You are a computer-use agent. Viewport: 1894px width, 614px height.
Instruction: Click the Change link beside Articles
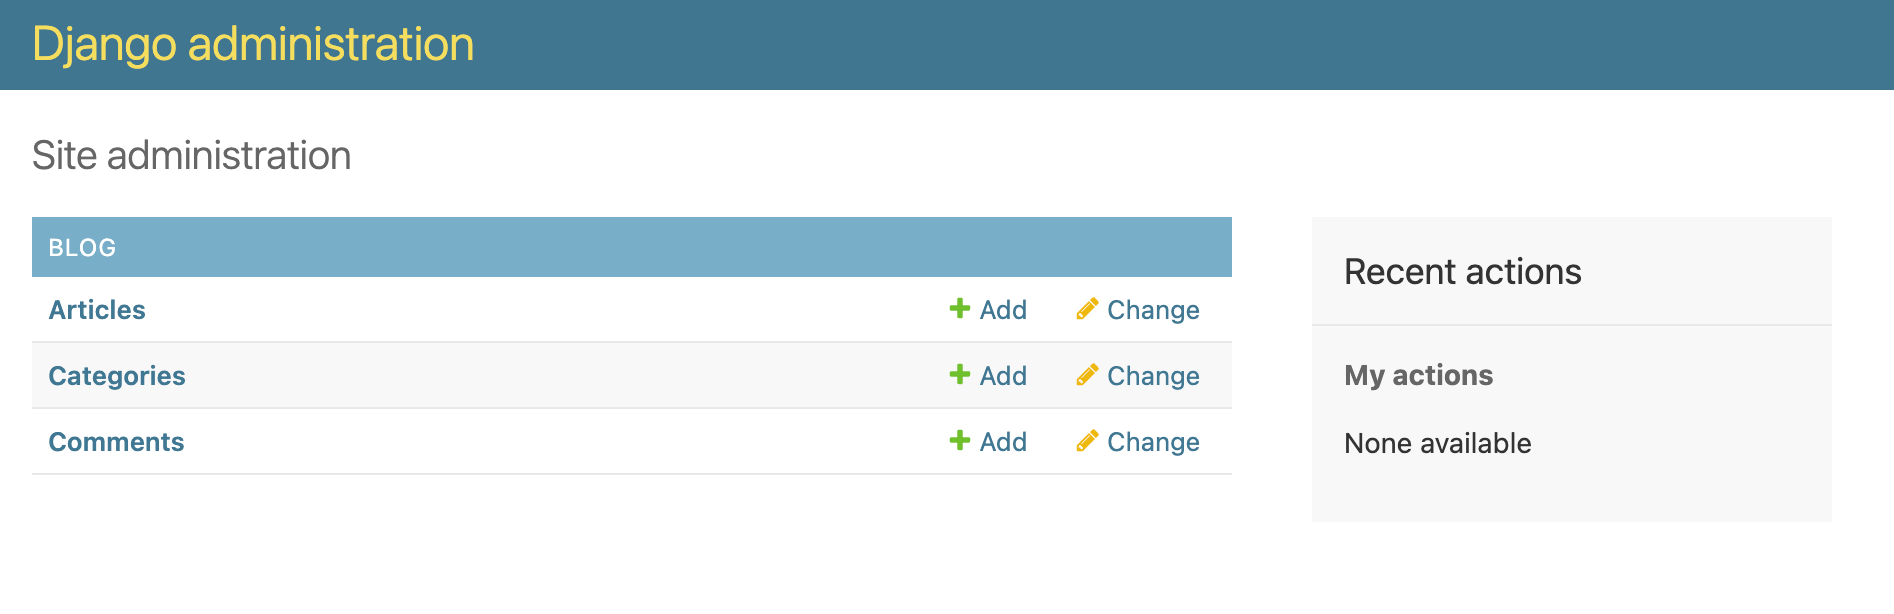click(1152, 310)
